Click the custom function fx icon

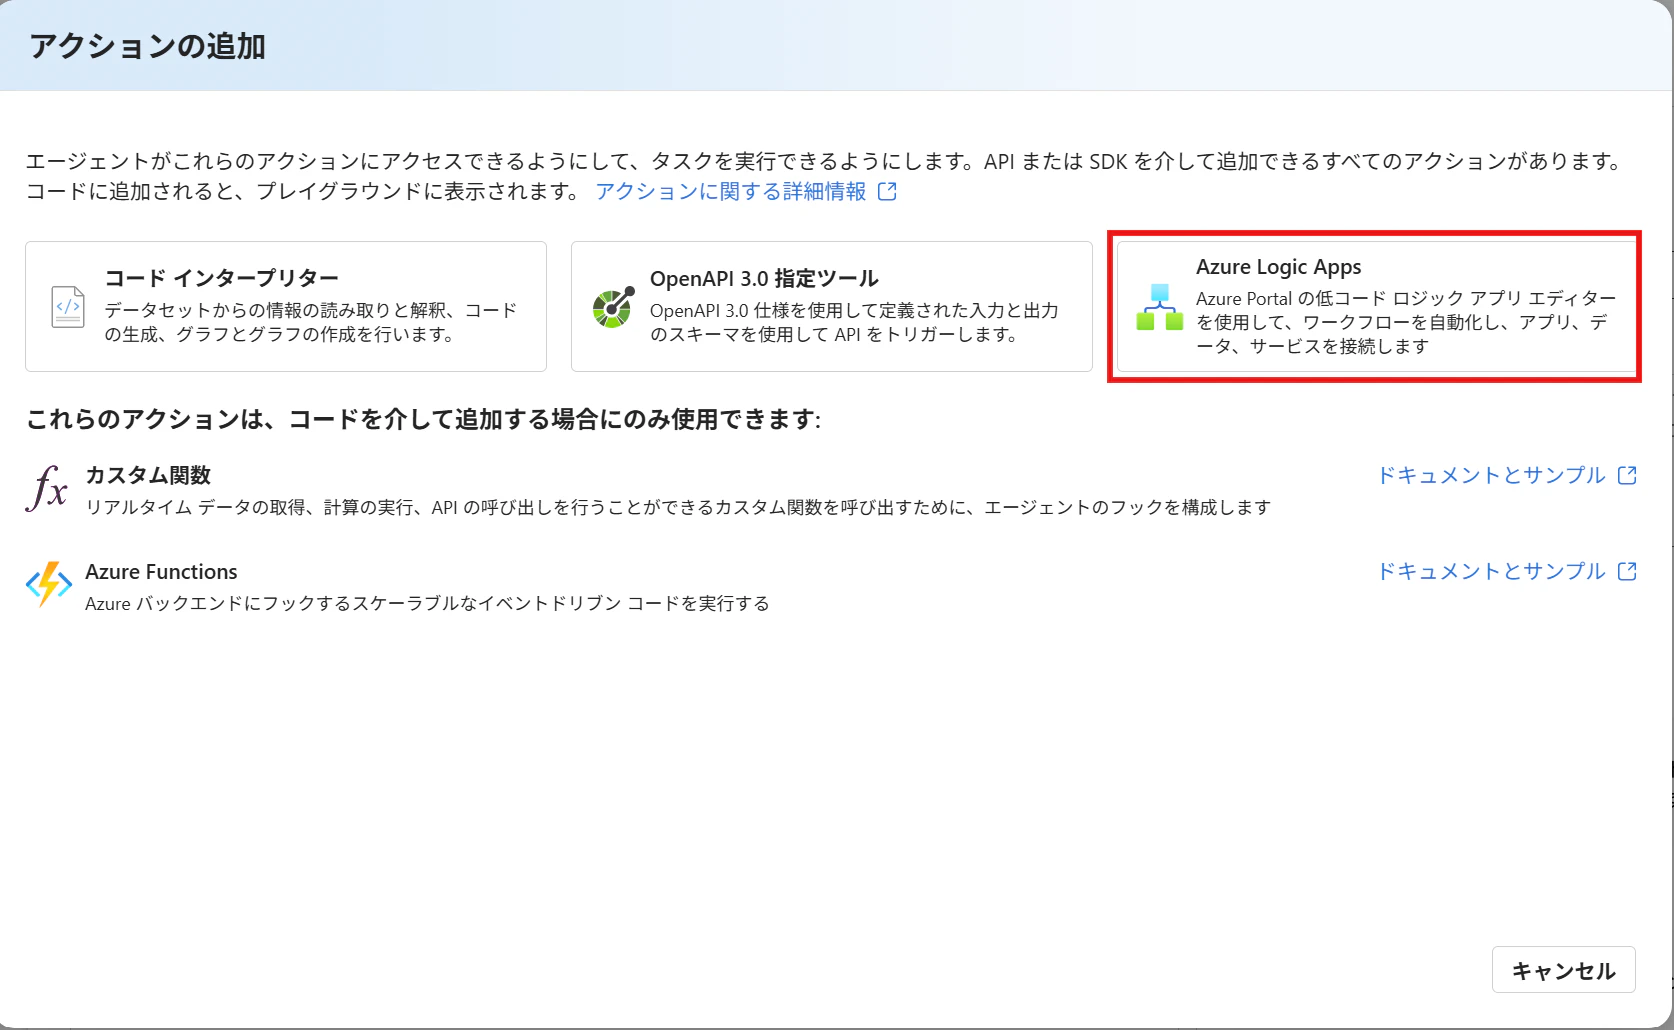[47, 488]
